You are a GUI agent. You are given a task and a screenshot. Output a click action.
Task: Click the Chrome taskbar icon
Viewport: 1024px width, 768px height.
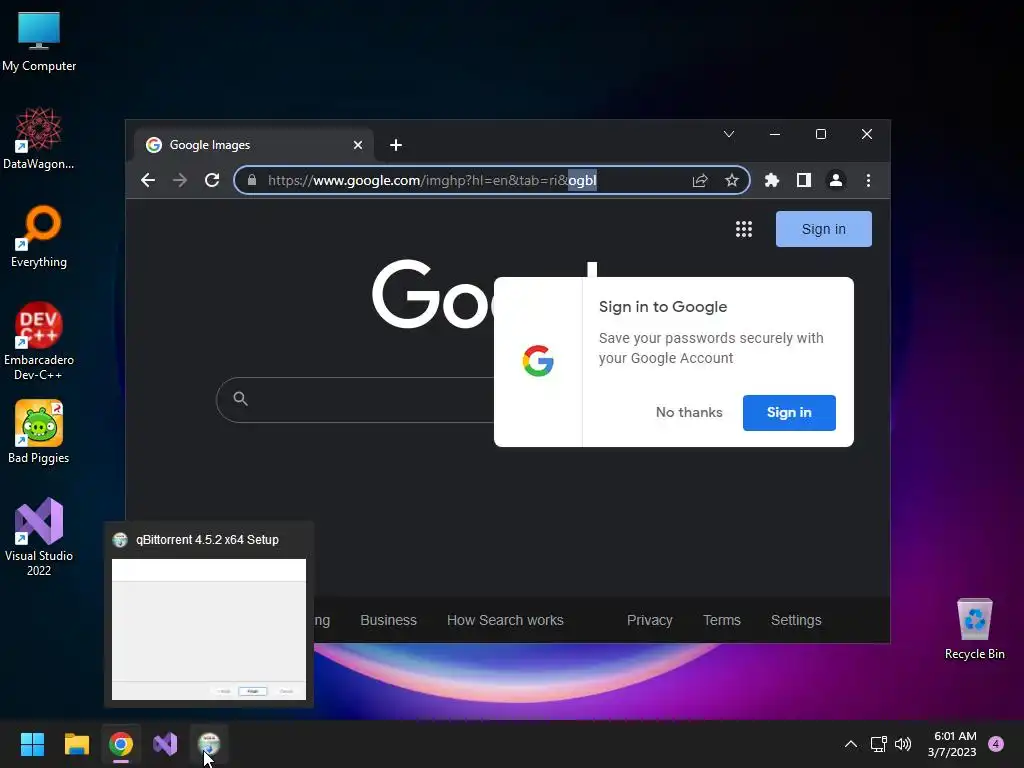click(x=121, y=744)
